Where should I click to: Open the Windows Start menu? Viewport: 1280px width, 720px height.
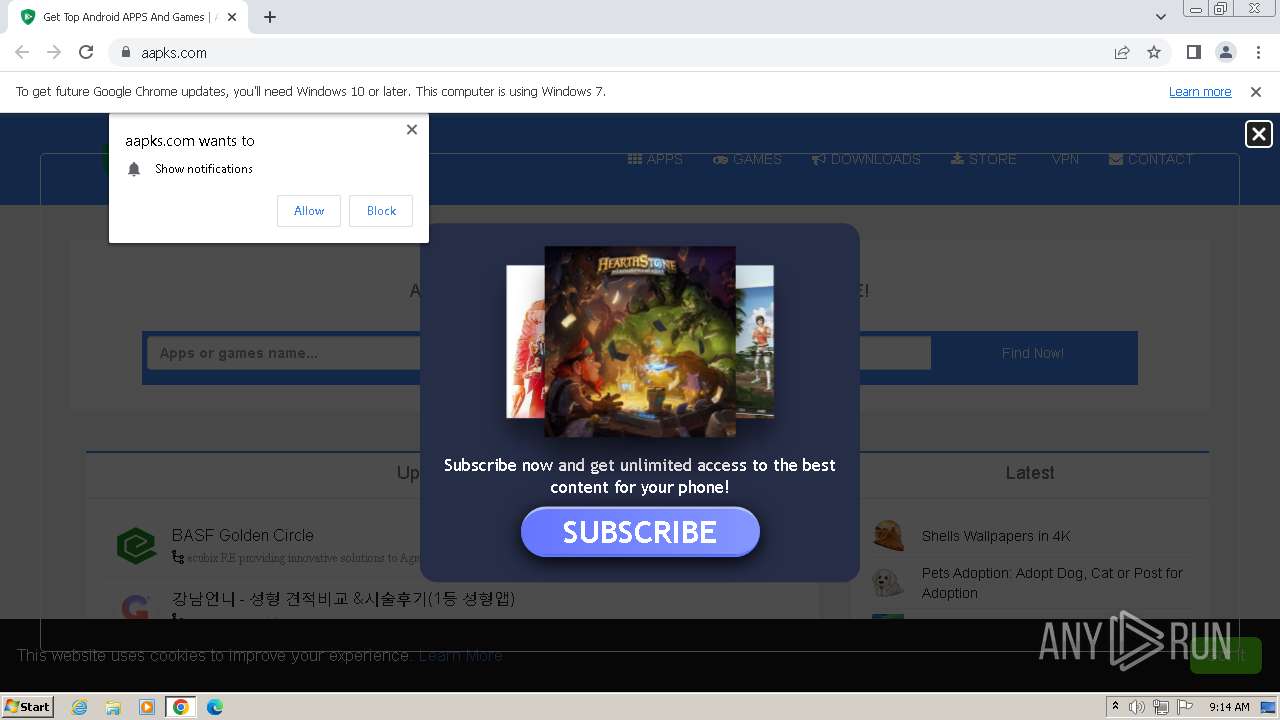coord(28,706)
